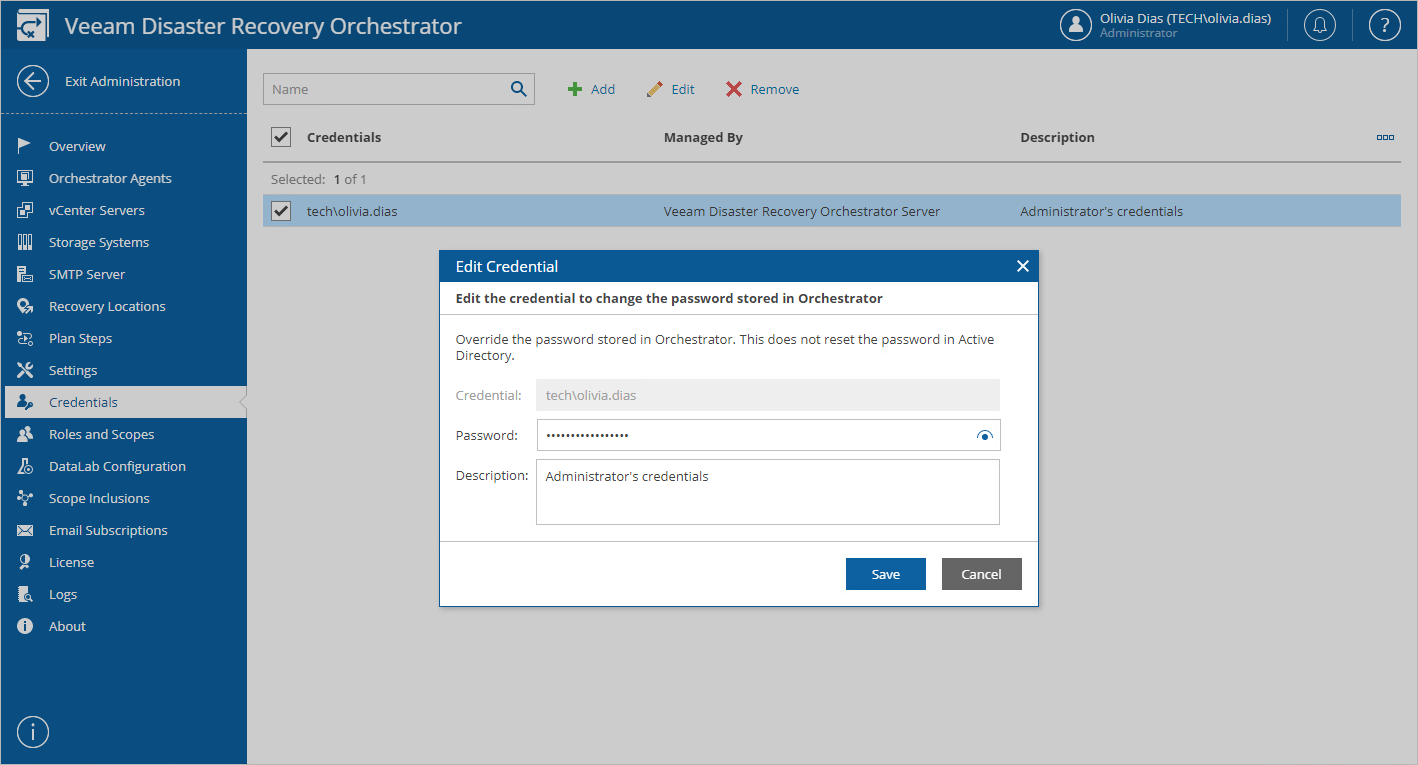Click the disabled Credential field
This screenshot has width=1418, height=765.
768,395
